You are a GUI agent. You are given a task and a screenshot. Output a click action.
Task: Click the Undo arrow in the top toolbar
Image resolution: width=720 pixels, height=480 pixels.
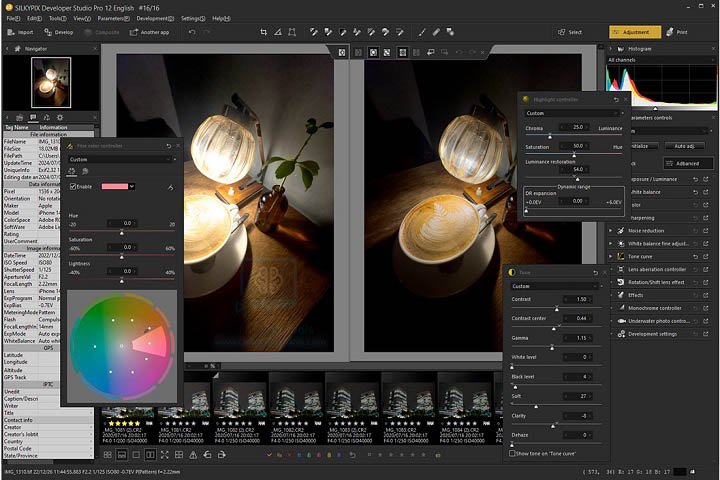pyautogui.click(x=192, y=32)
